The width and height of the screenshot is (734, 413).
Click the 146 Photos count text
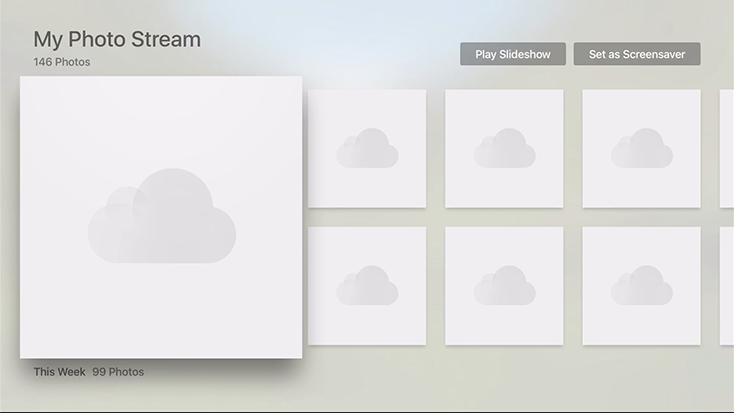coord(62,62)
